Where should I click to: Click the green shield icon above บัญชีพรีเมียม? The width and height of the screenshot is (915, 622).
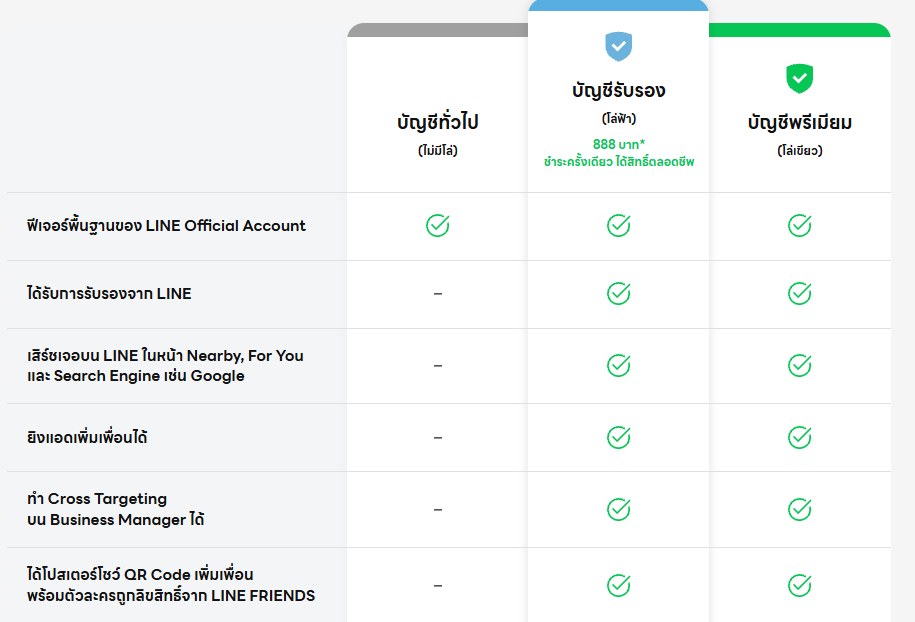tap(799, 78)
